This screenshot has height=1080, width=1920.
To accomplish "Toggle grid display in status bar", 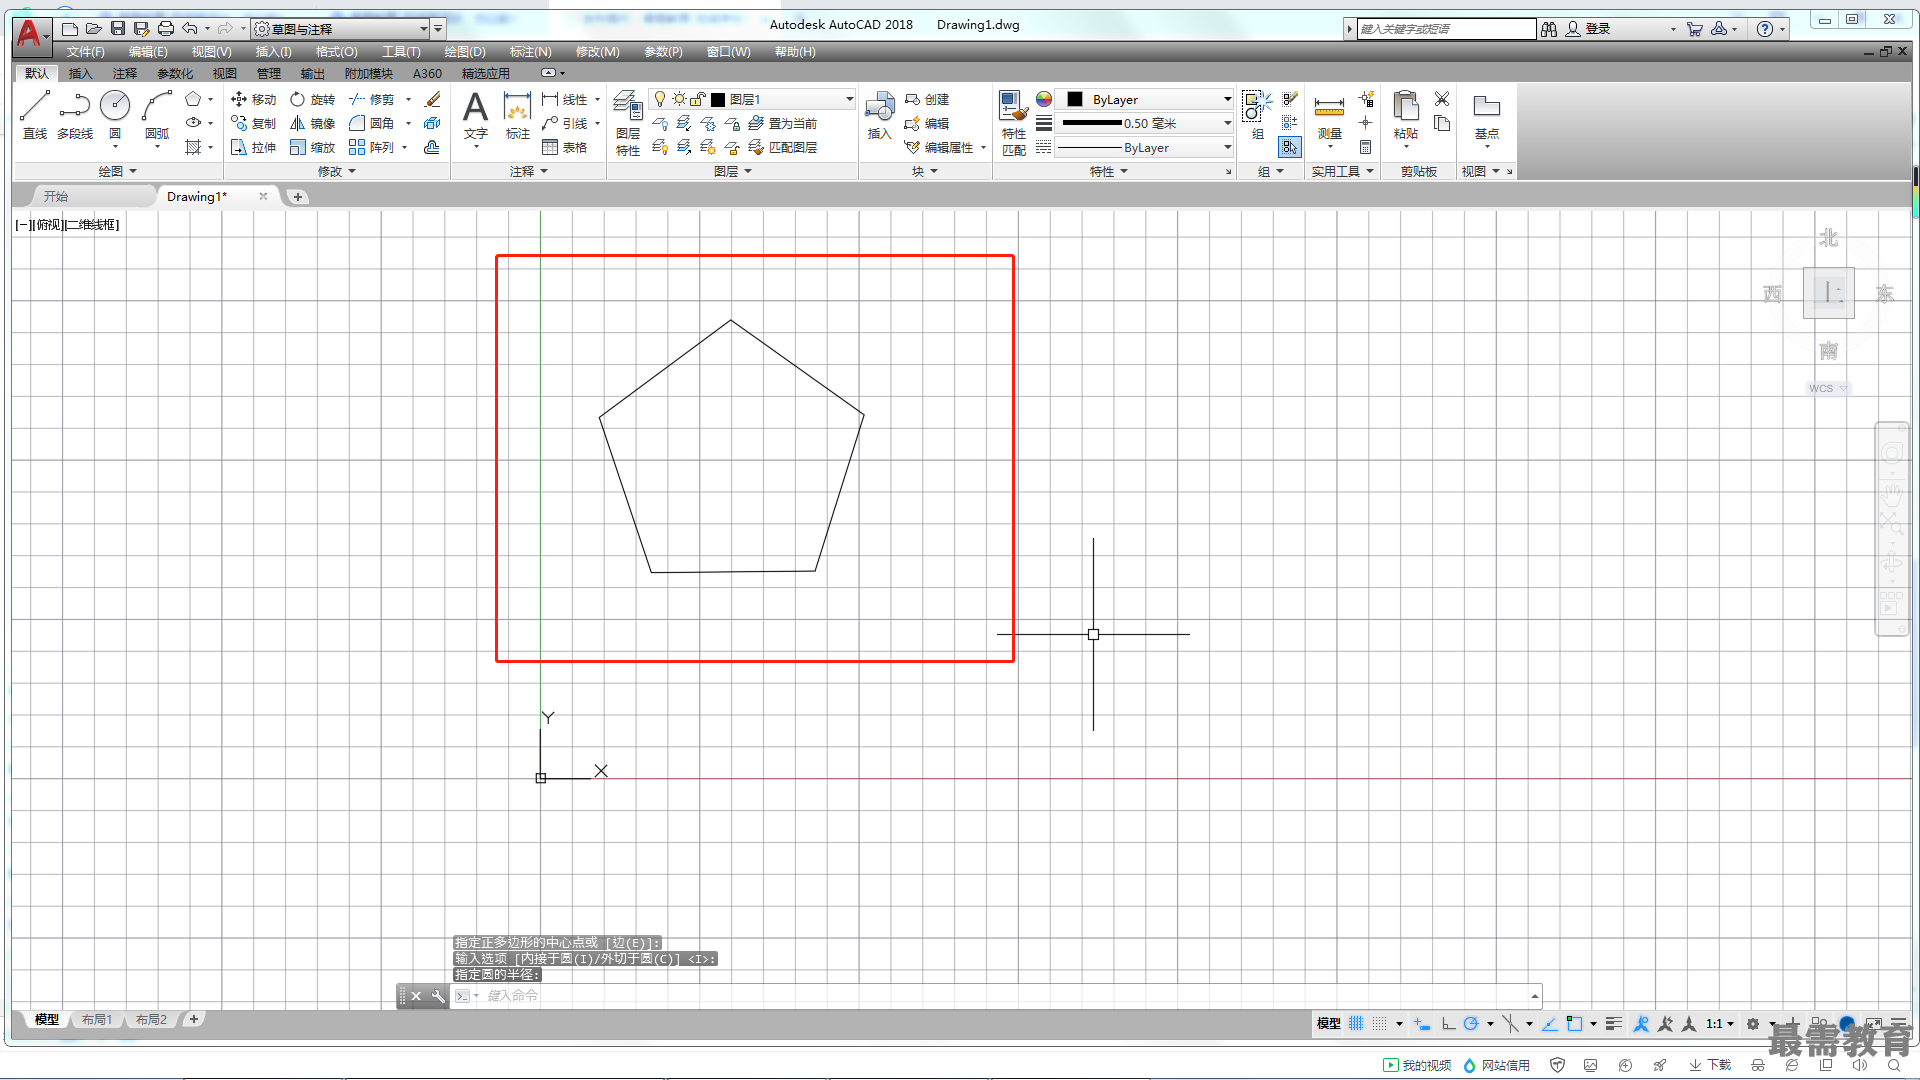I will pos(1356,1023).
